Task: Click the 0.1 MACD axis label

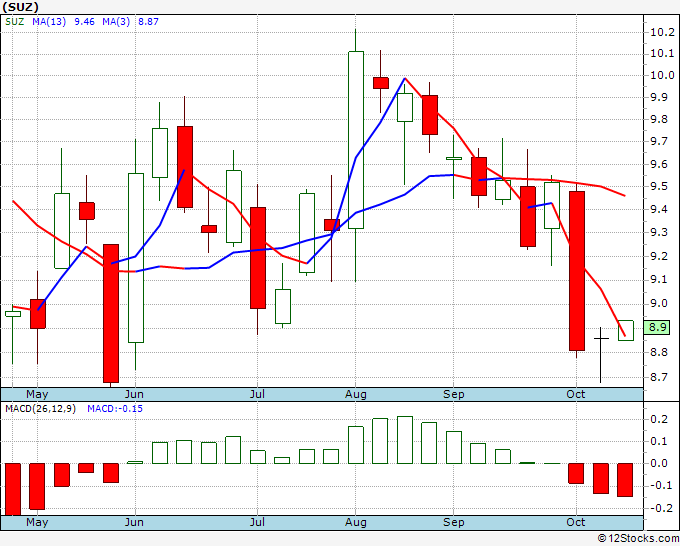Action: pos(659,441)
